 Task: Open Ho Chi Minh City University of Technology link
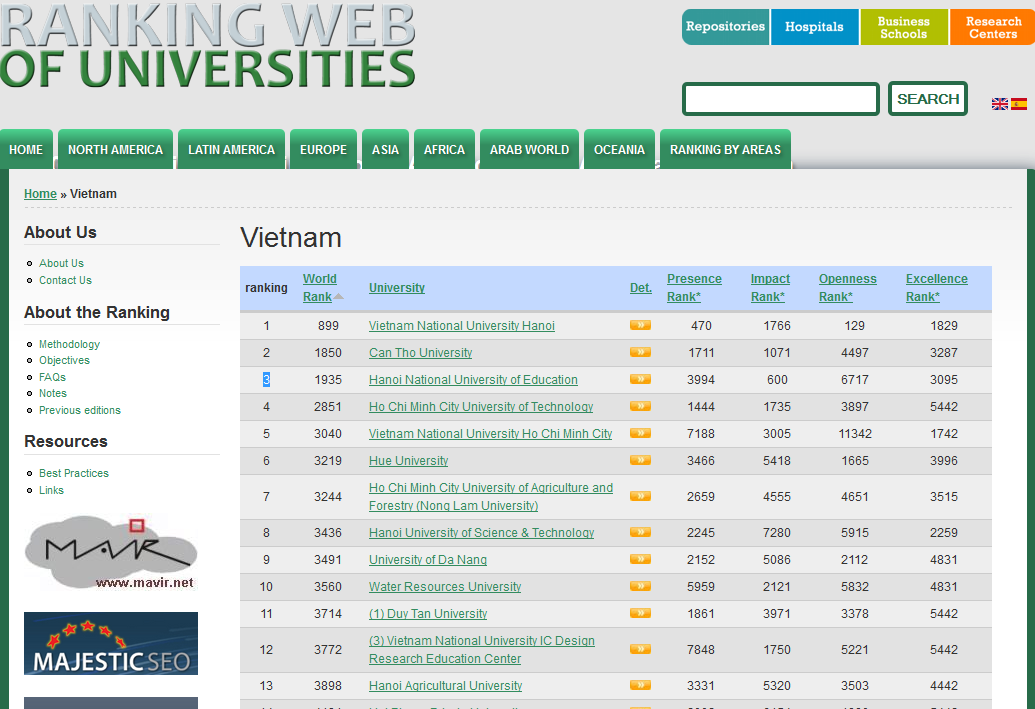[x=481, y=407]
